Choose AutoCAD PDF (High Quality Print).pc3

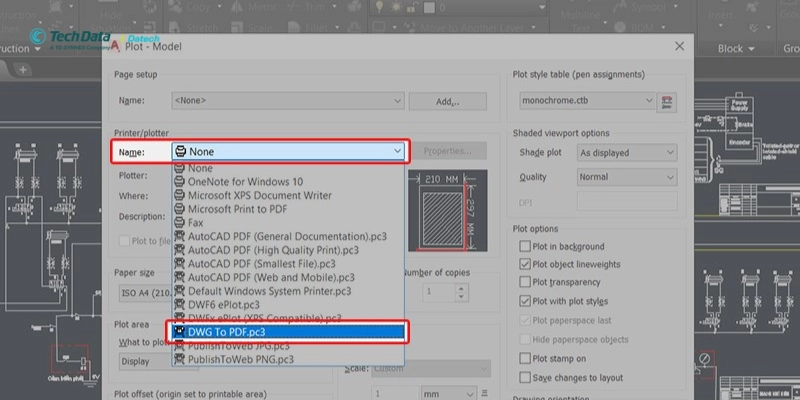pyautogui.click(x=288, y=250)
